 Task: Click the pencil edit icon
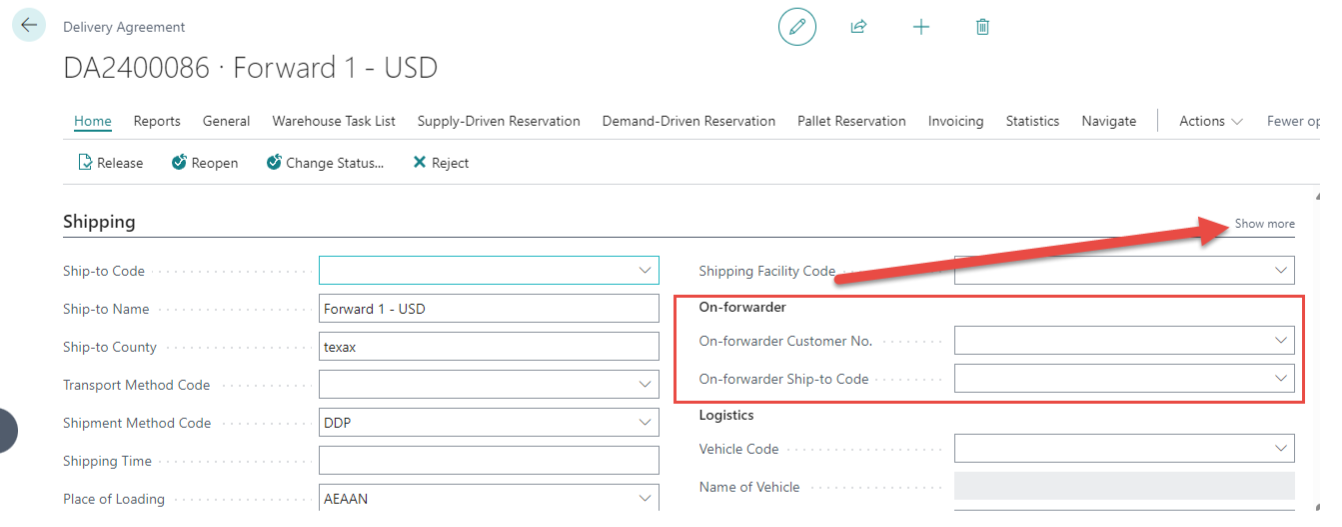(797, 27)
